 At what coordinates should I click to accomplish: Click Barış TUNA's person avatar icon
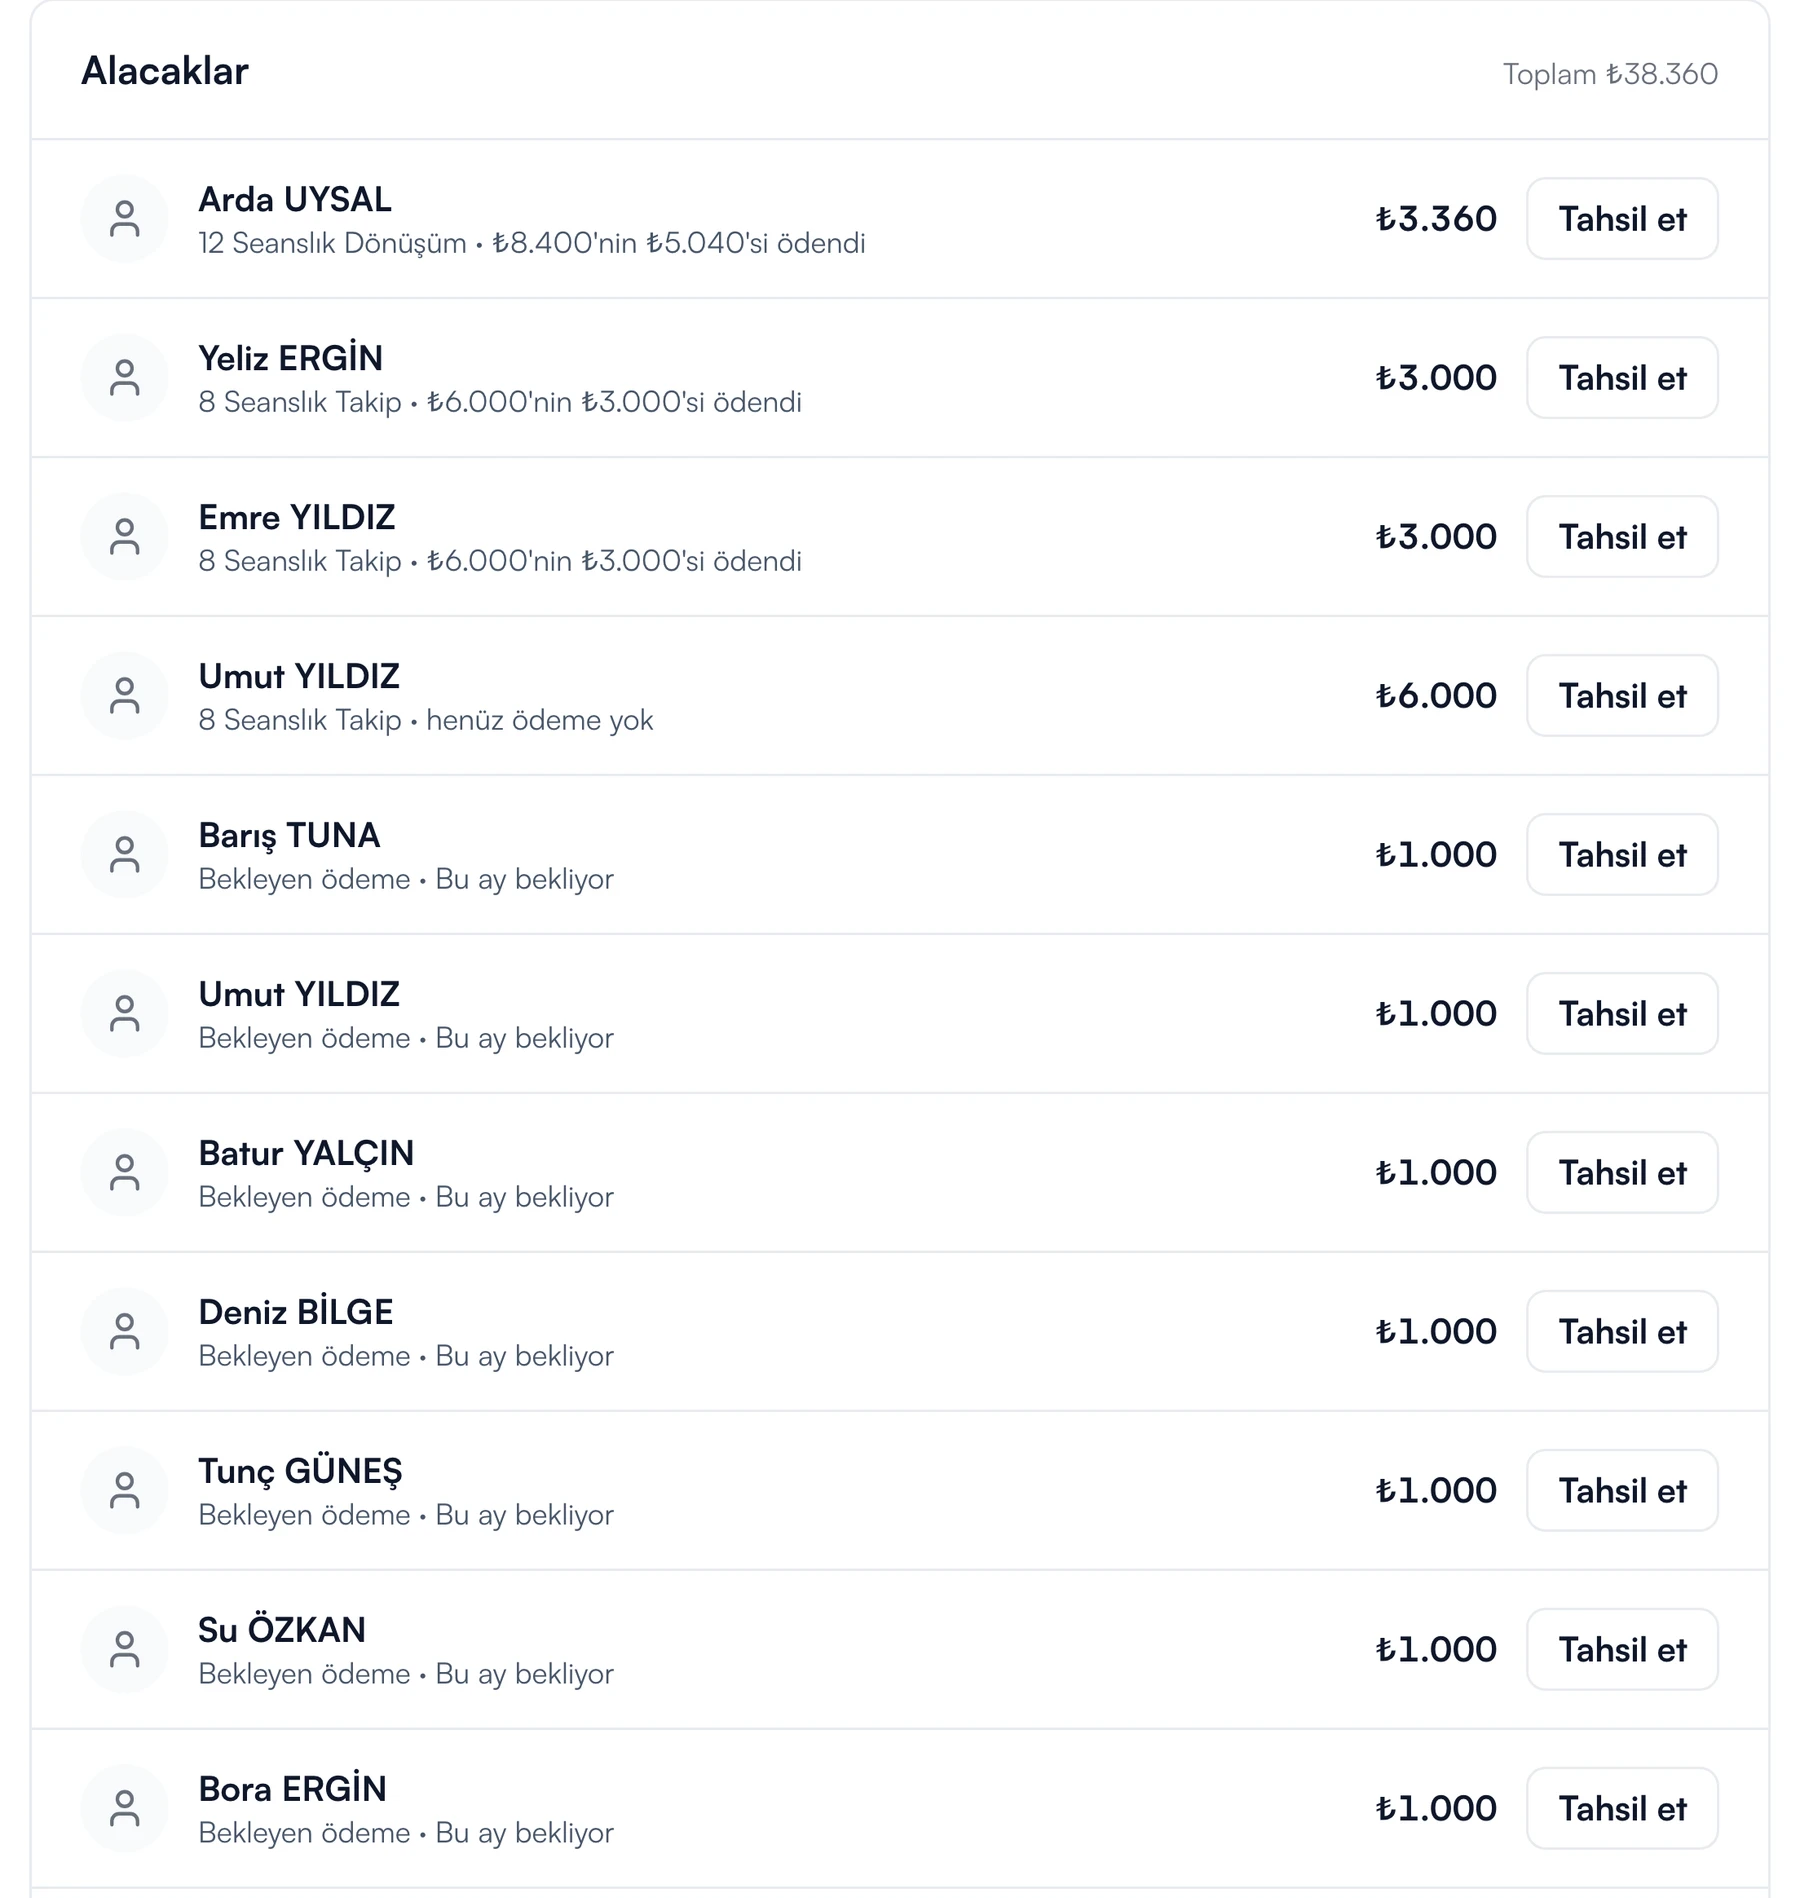tap(124, 855)
